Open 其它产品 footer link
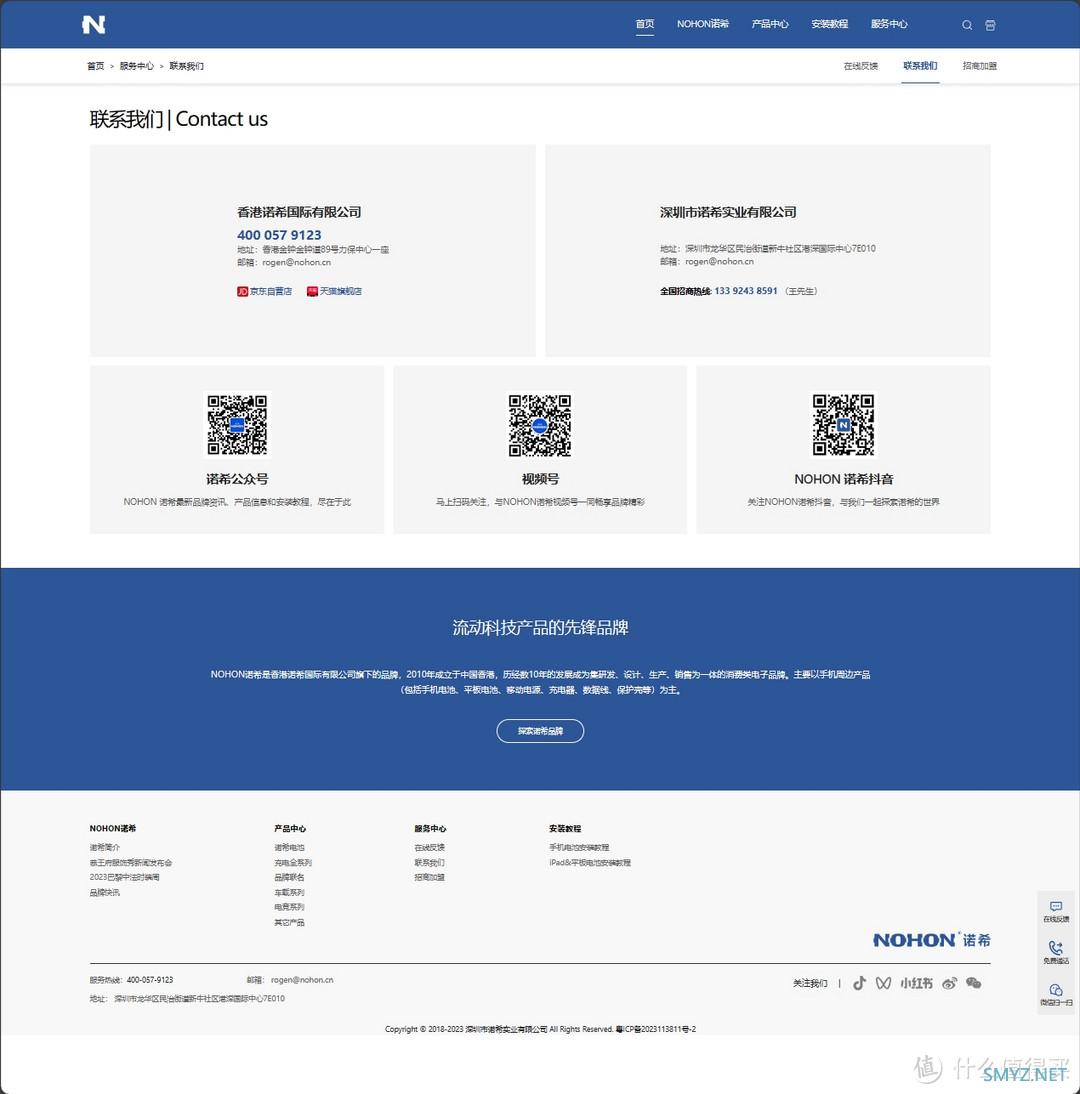Viewport: 1080px width, 1094px height. (x=289, y=922)
